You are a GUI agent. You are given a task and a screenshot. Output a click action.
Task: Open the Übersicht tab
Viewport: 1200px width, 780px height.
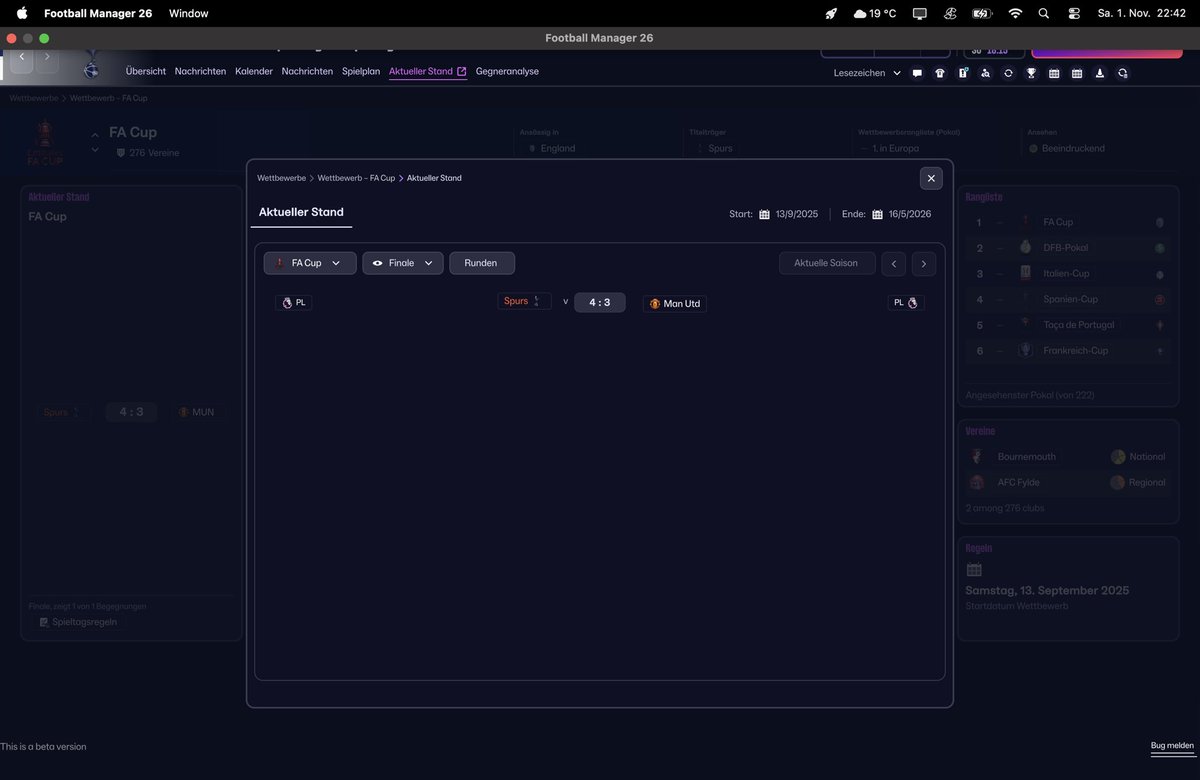click(146, 72)
